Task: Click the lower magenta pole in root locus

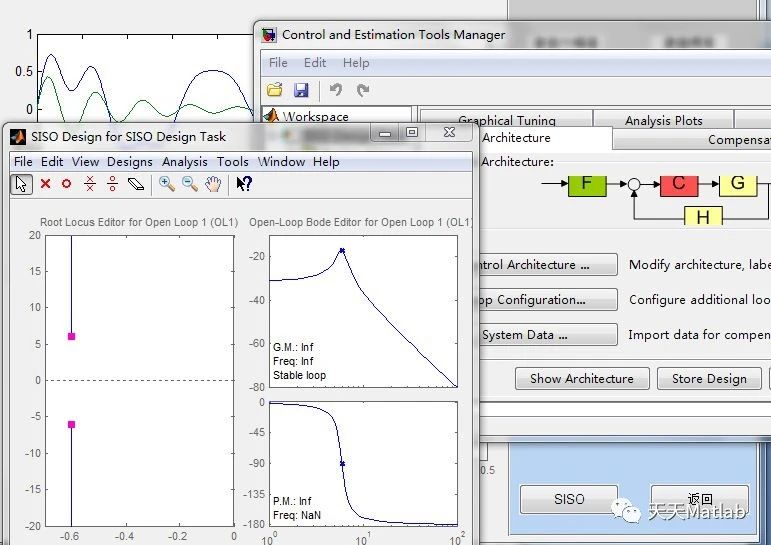Action: pos(71,424)
